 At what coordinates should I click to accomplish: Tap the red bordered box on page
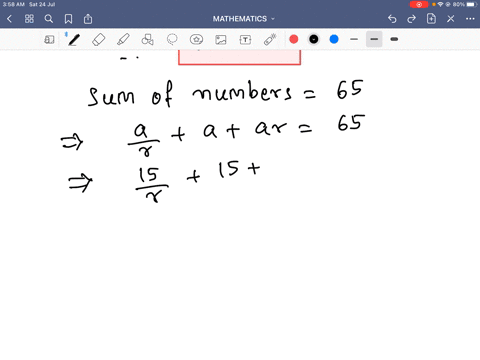239,57
